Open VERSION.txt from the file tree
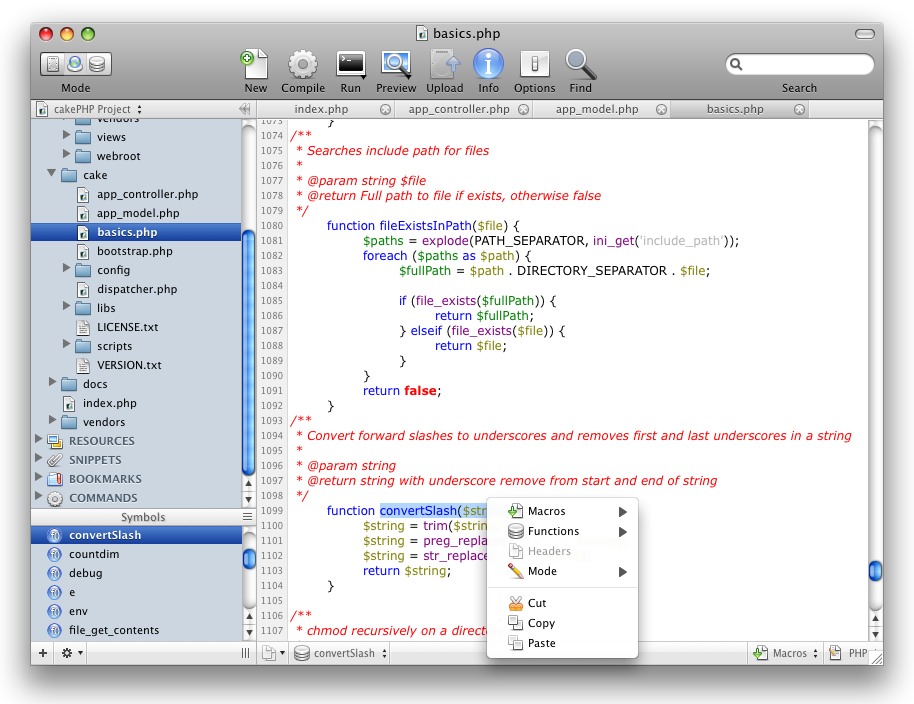914x704 pixels. [x=136, y=365]
